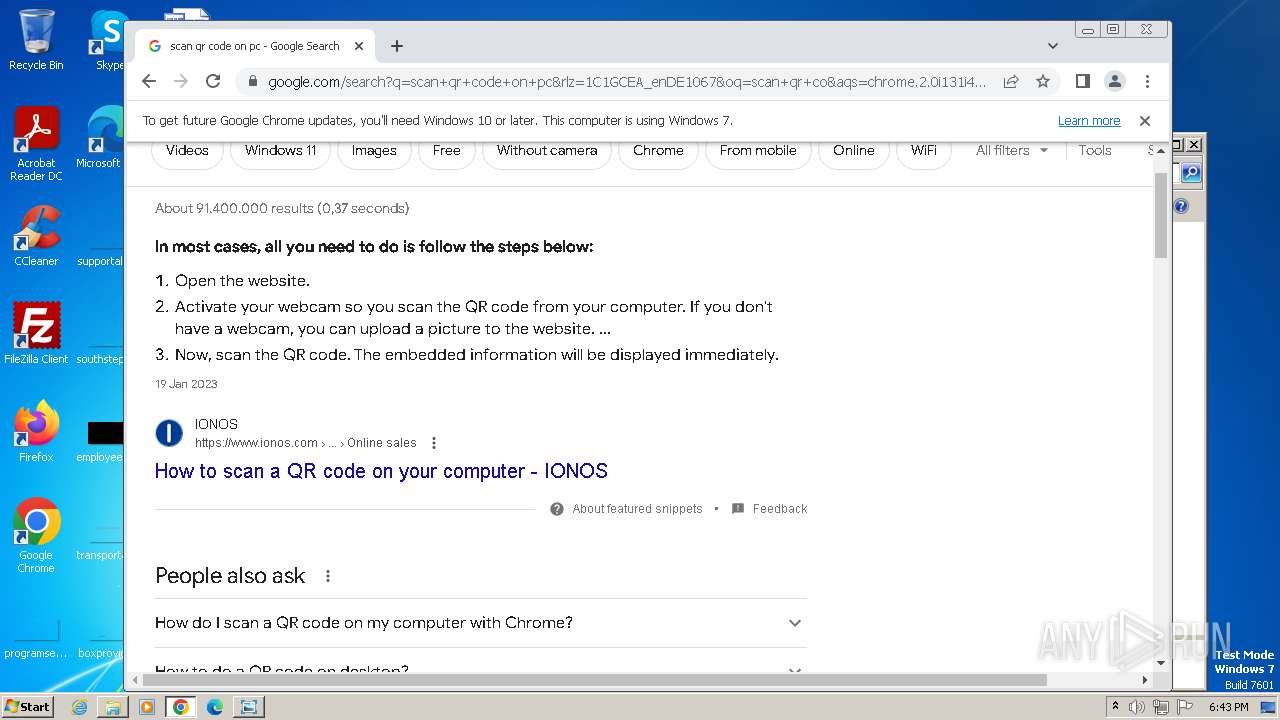Image resolution: width=1280 pixels, height=720 pixels.
Task: Open the Microsoft Edge taskbar icon
Action: [214, 707]
